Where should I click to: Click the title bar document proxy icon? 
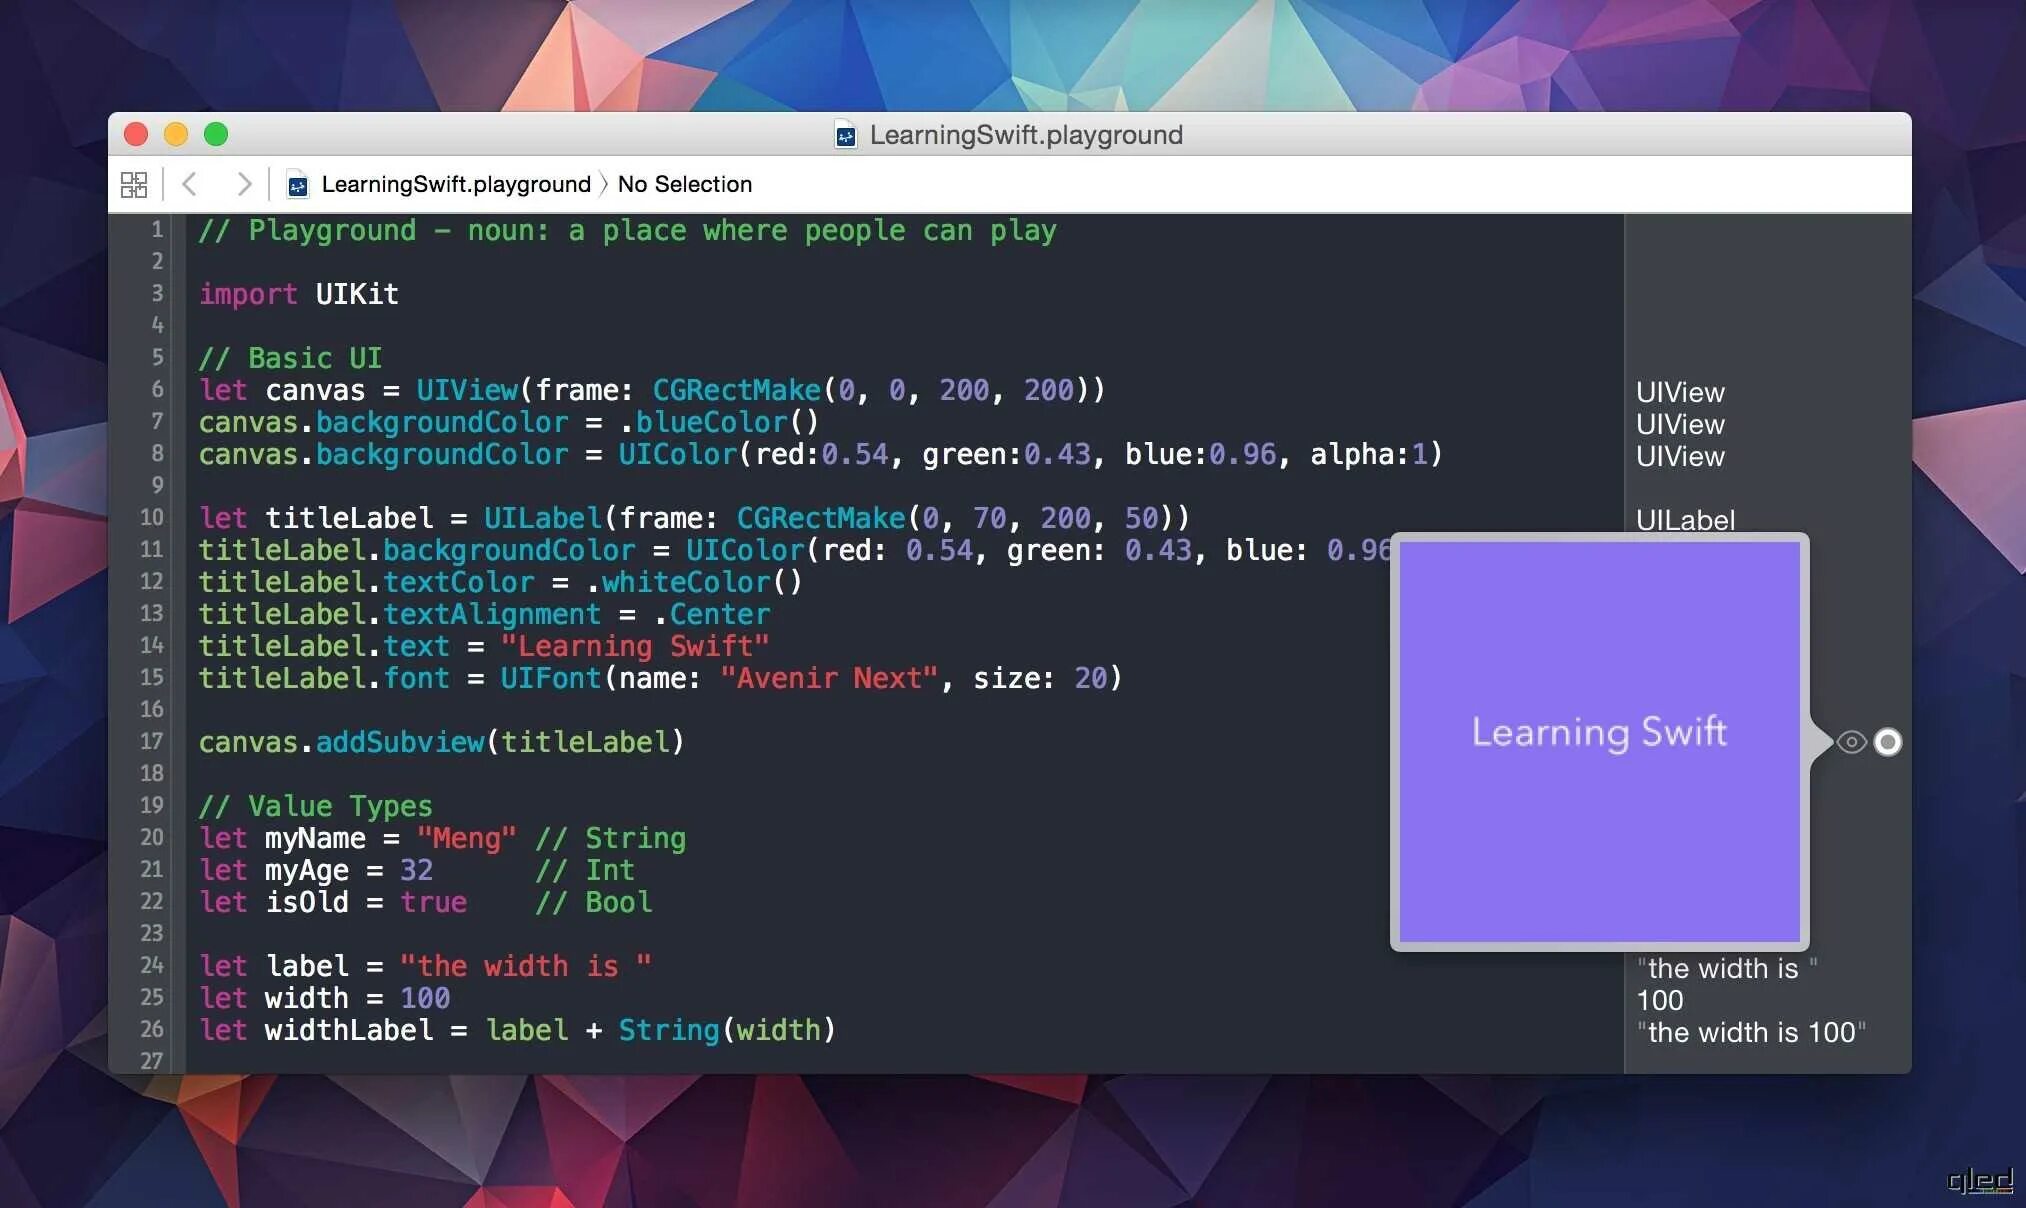click(846, 135)
